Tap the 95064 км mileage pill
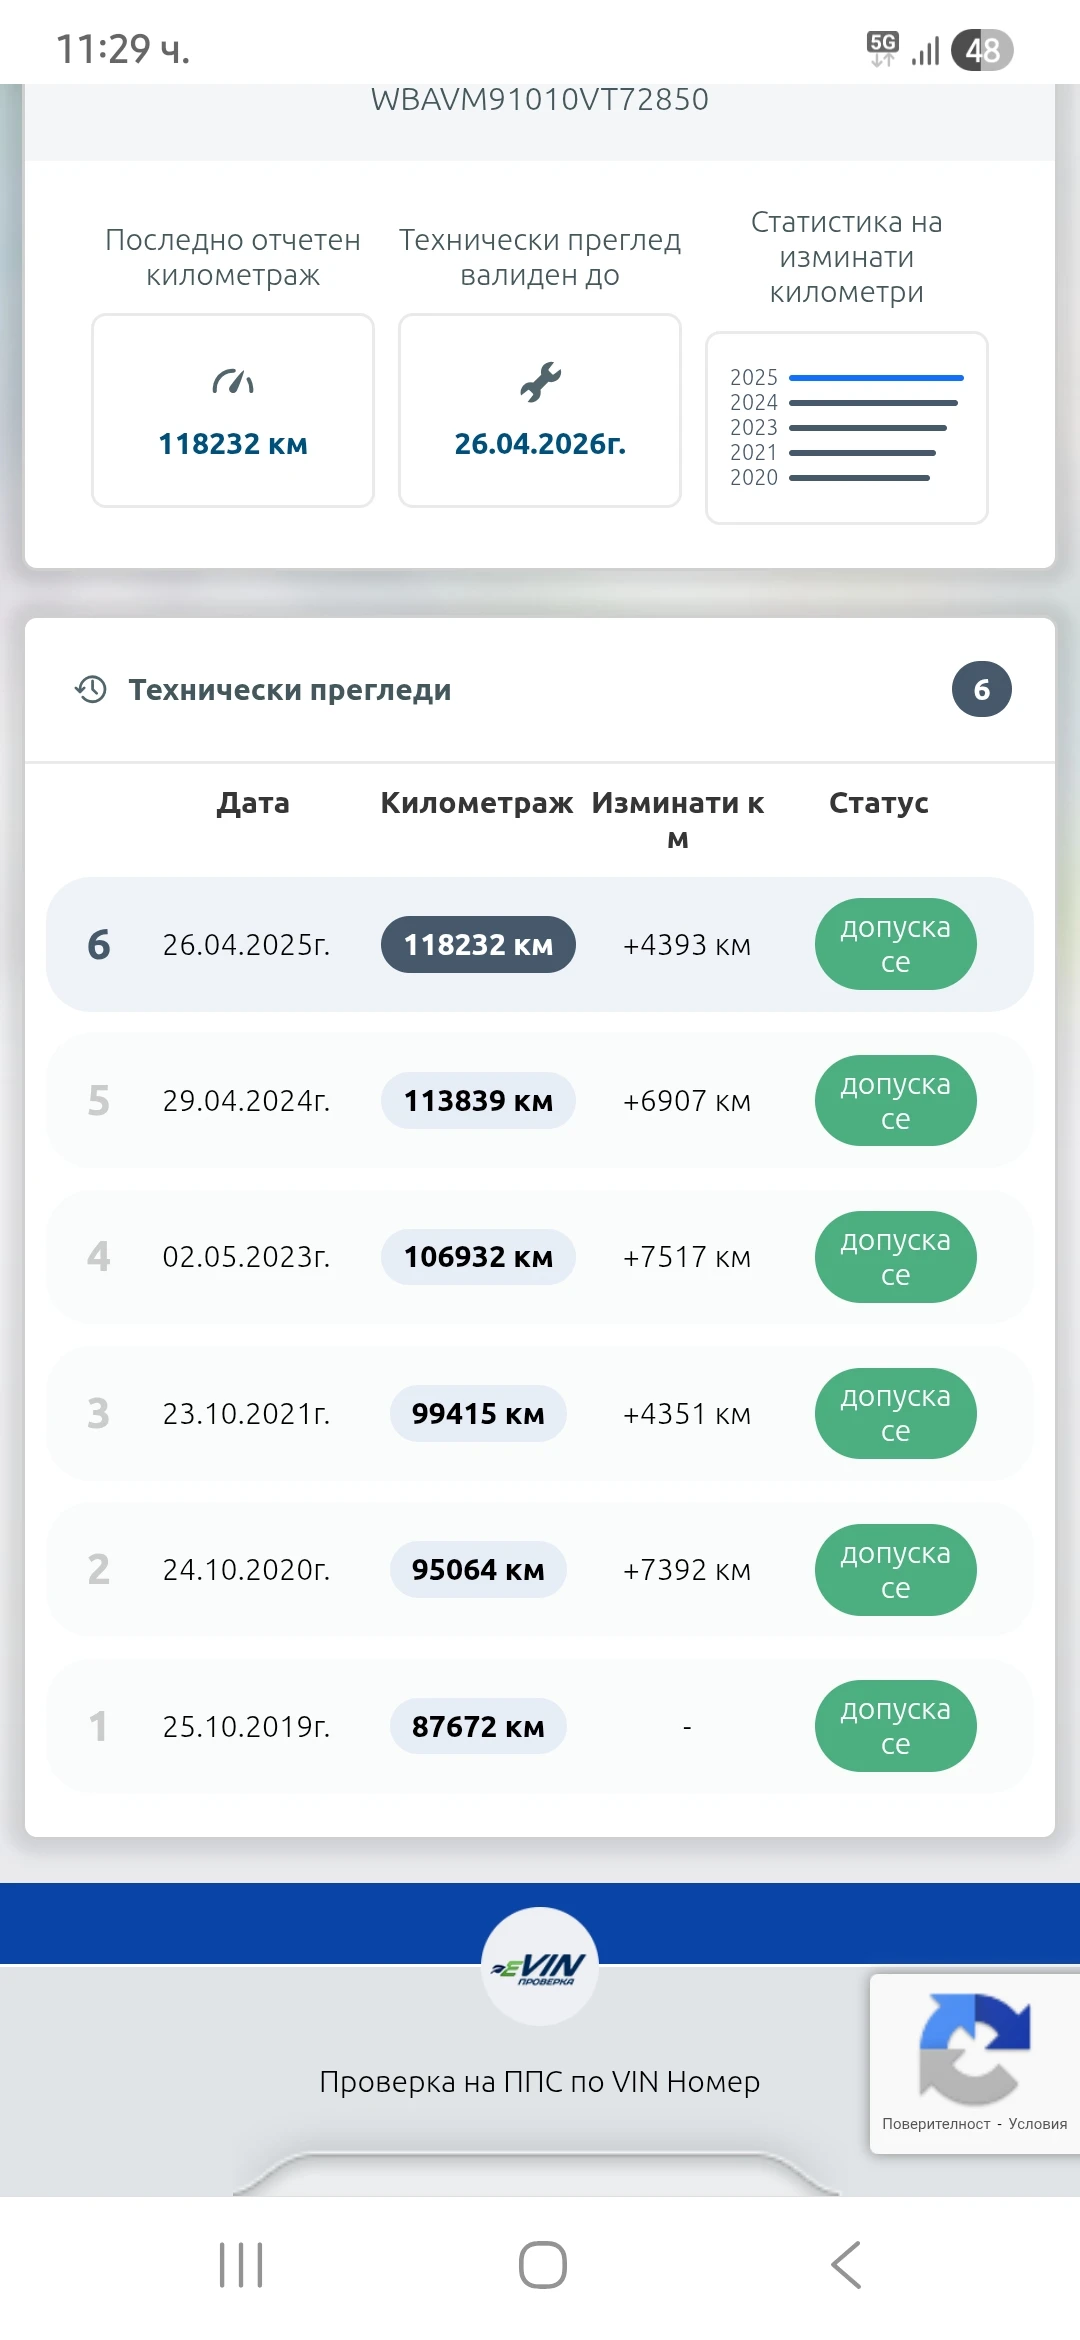This screenshot has width=1080, height=2340. pyautogui.click(x=478, y=1570)
